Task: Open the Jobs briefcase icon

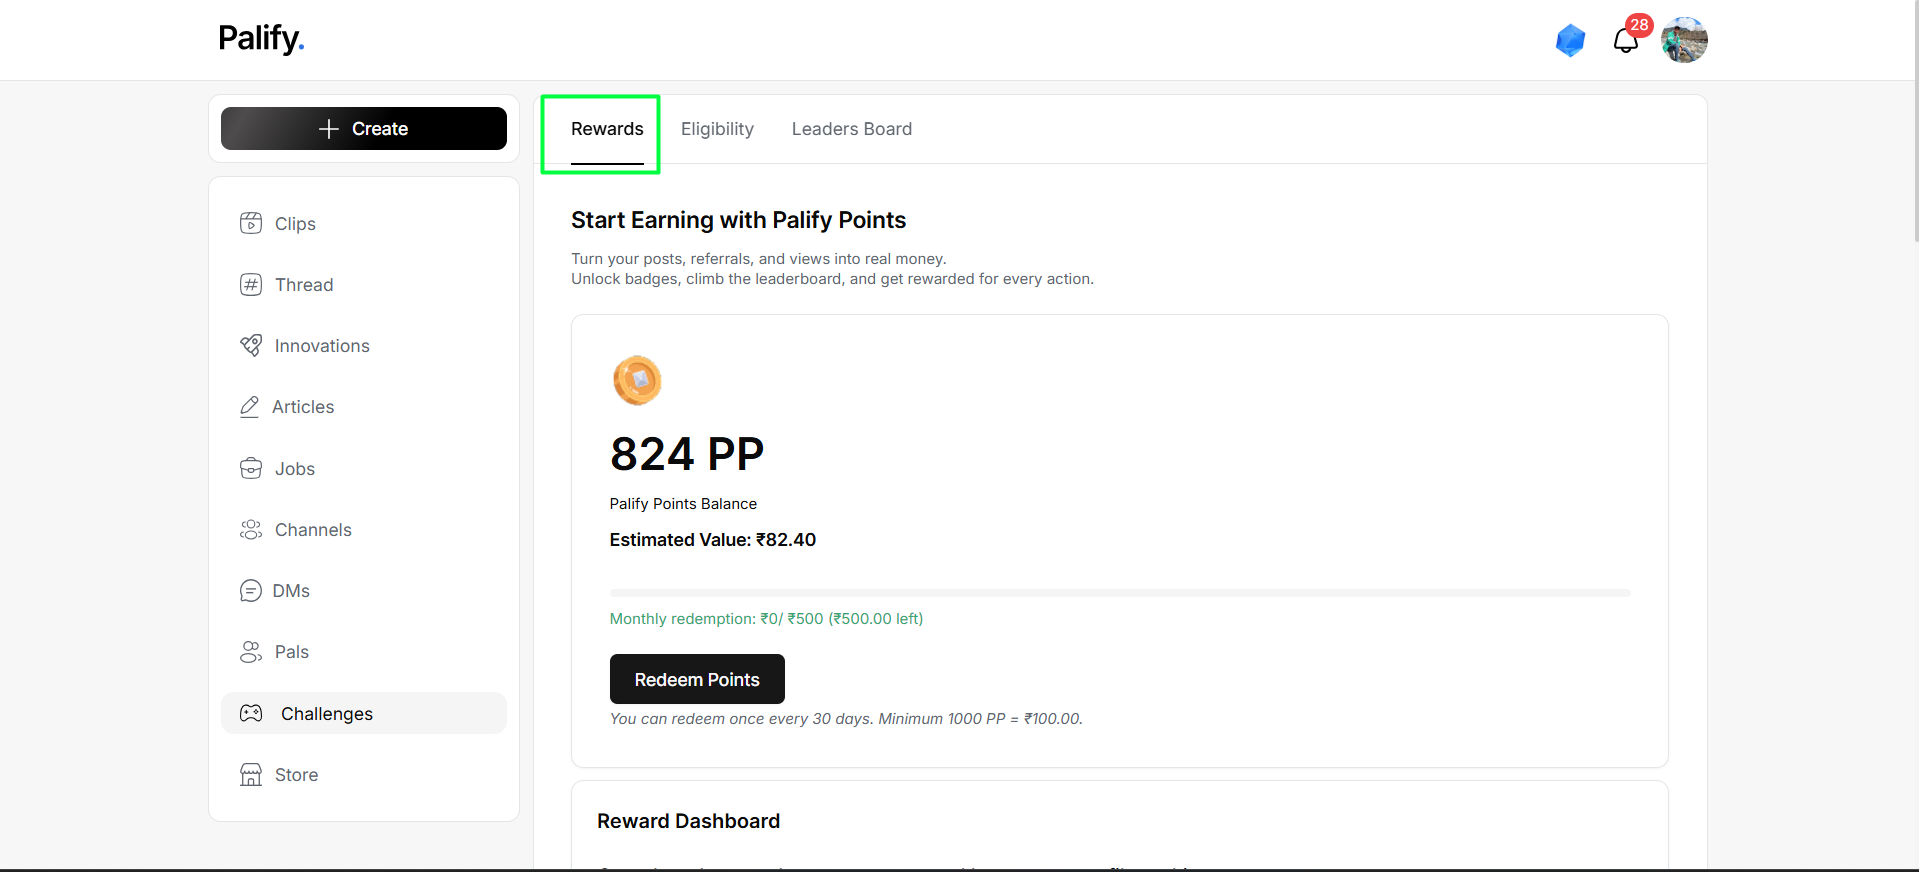Action: pyautogui.click(x=251, y=468)
